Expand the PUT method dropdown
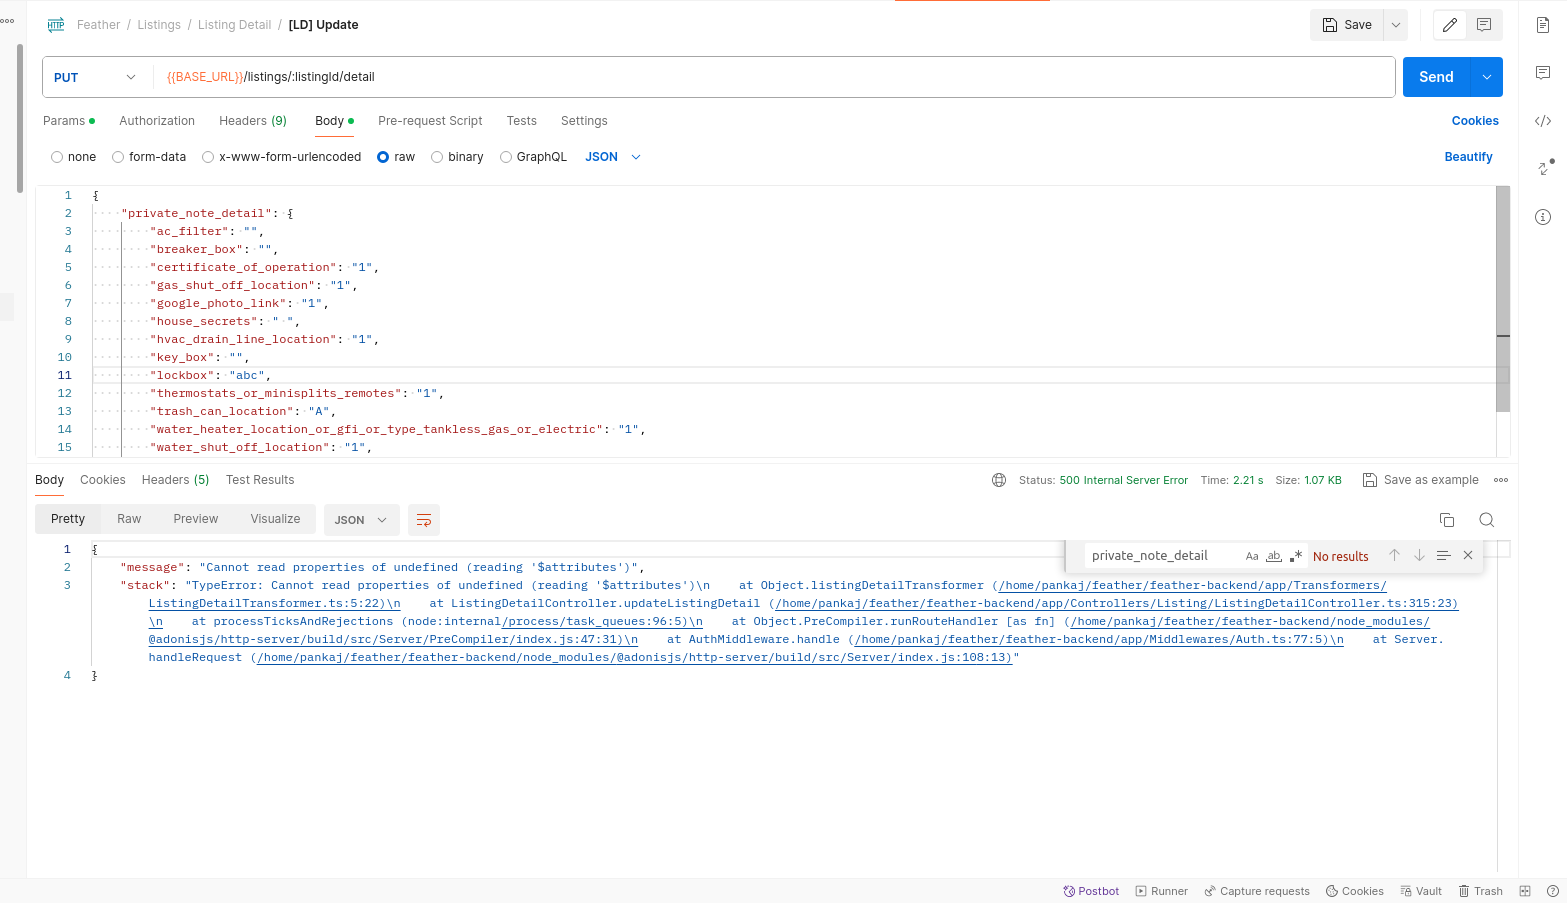 point(95,77)
